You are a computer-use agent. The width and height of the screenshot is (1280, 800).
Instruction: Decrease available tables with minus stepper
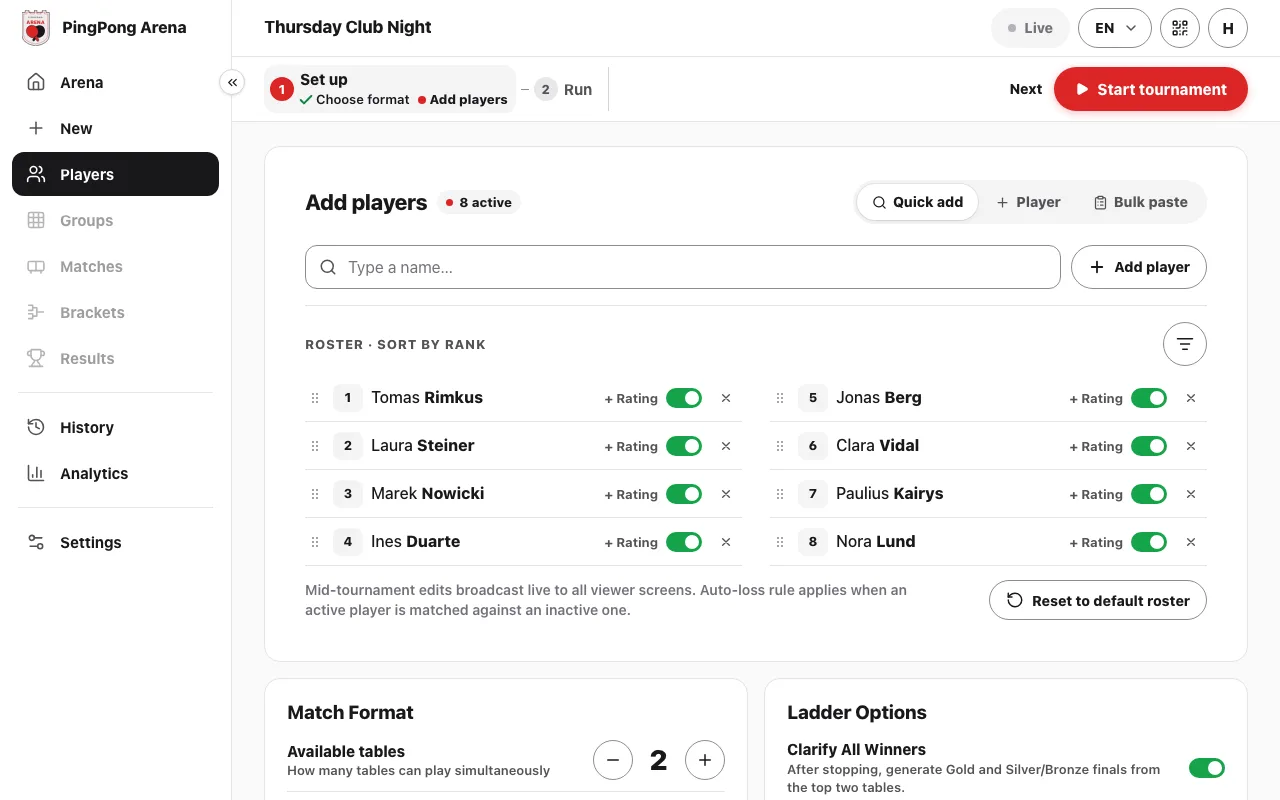613,760
